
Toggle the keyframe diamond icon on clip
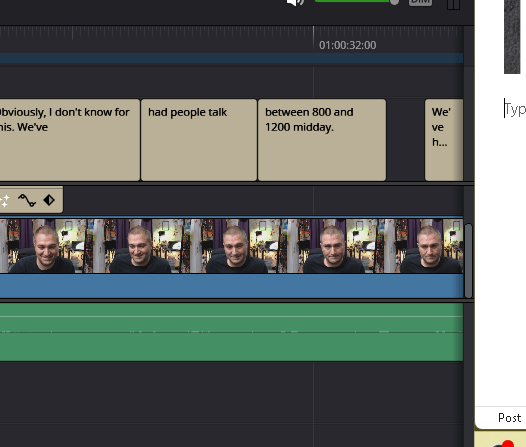(x=49, y=200)
